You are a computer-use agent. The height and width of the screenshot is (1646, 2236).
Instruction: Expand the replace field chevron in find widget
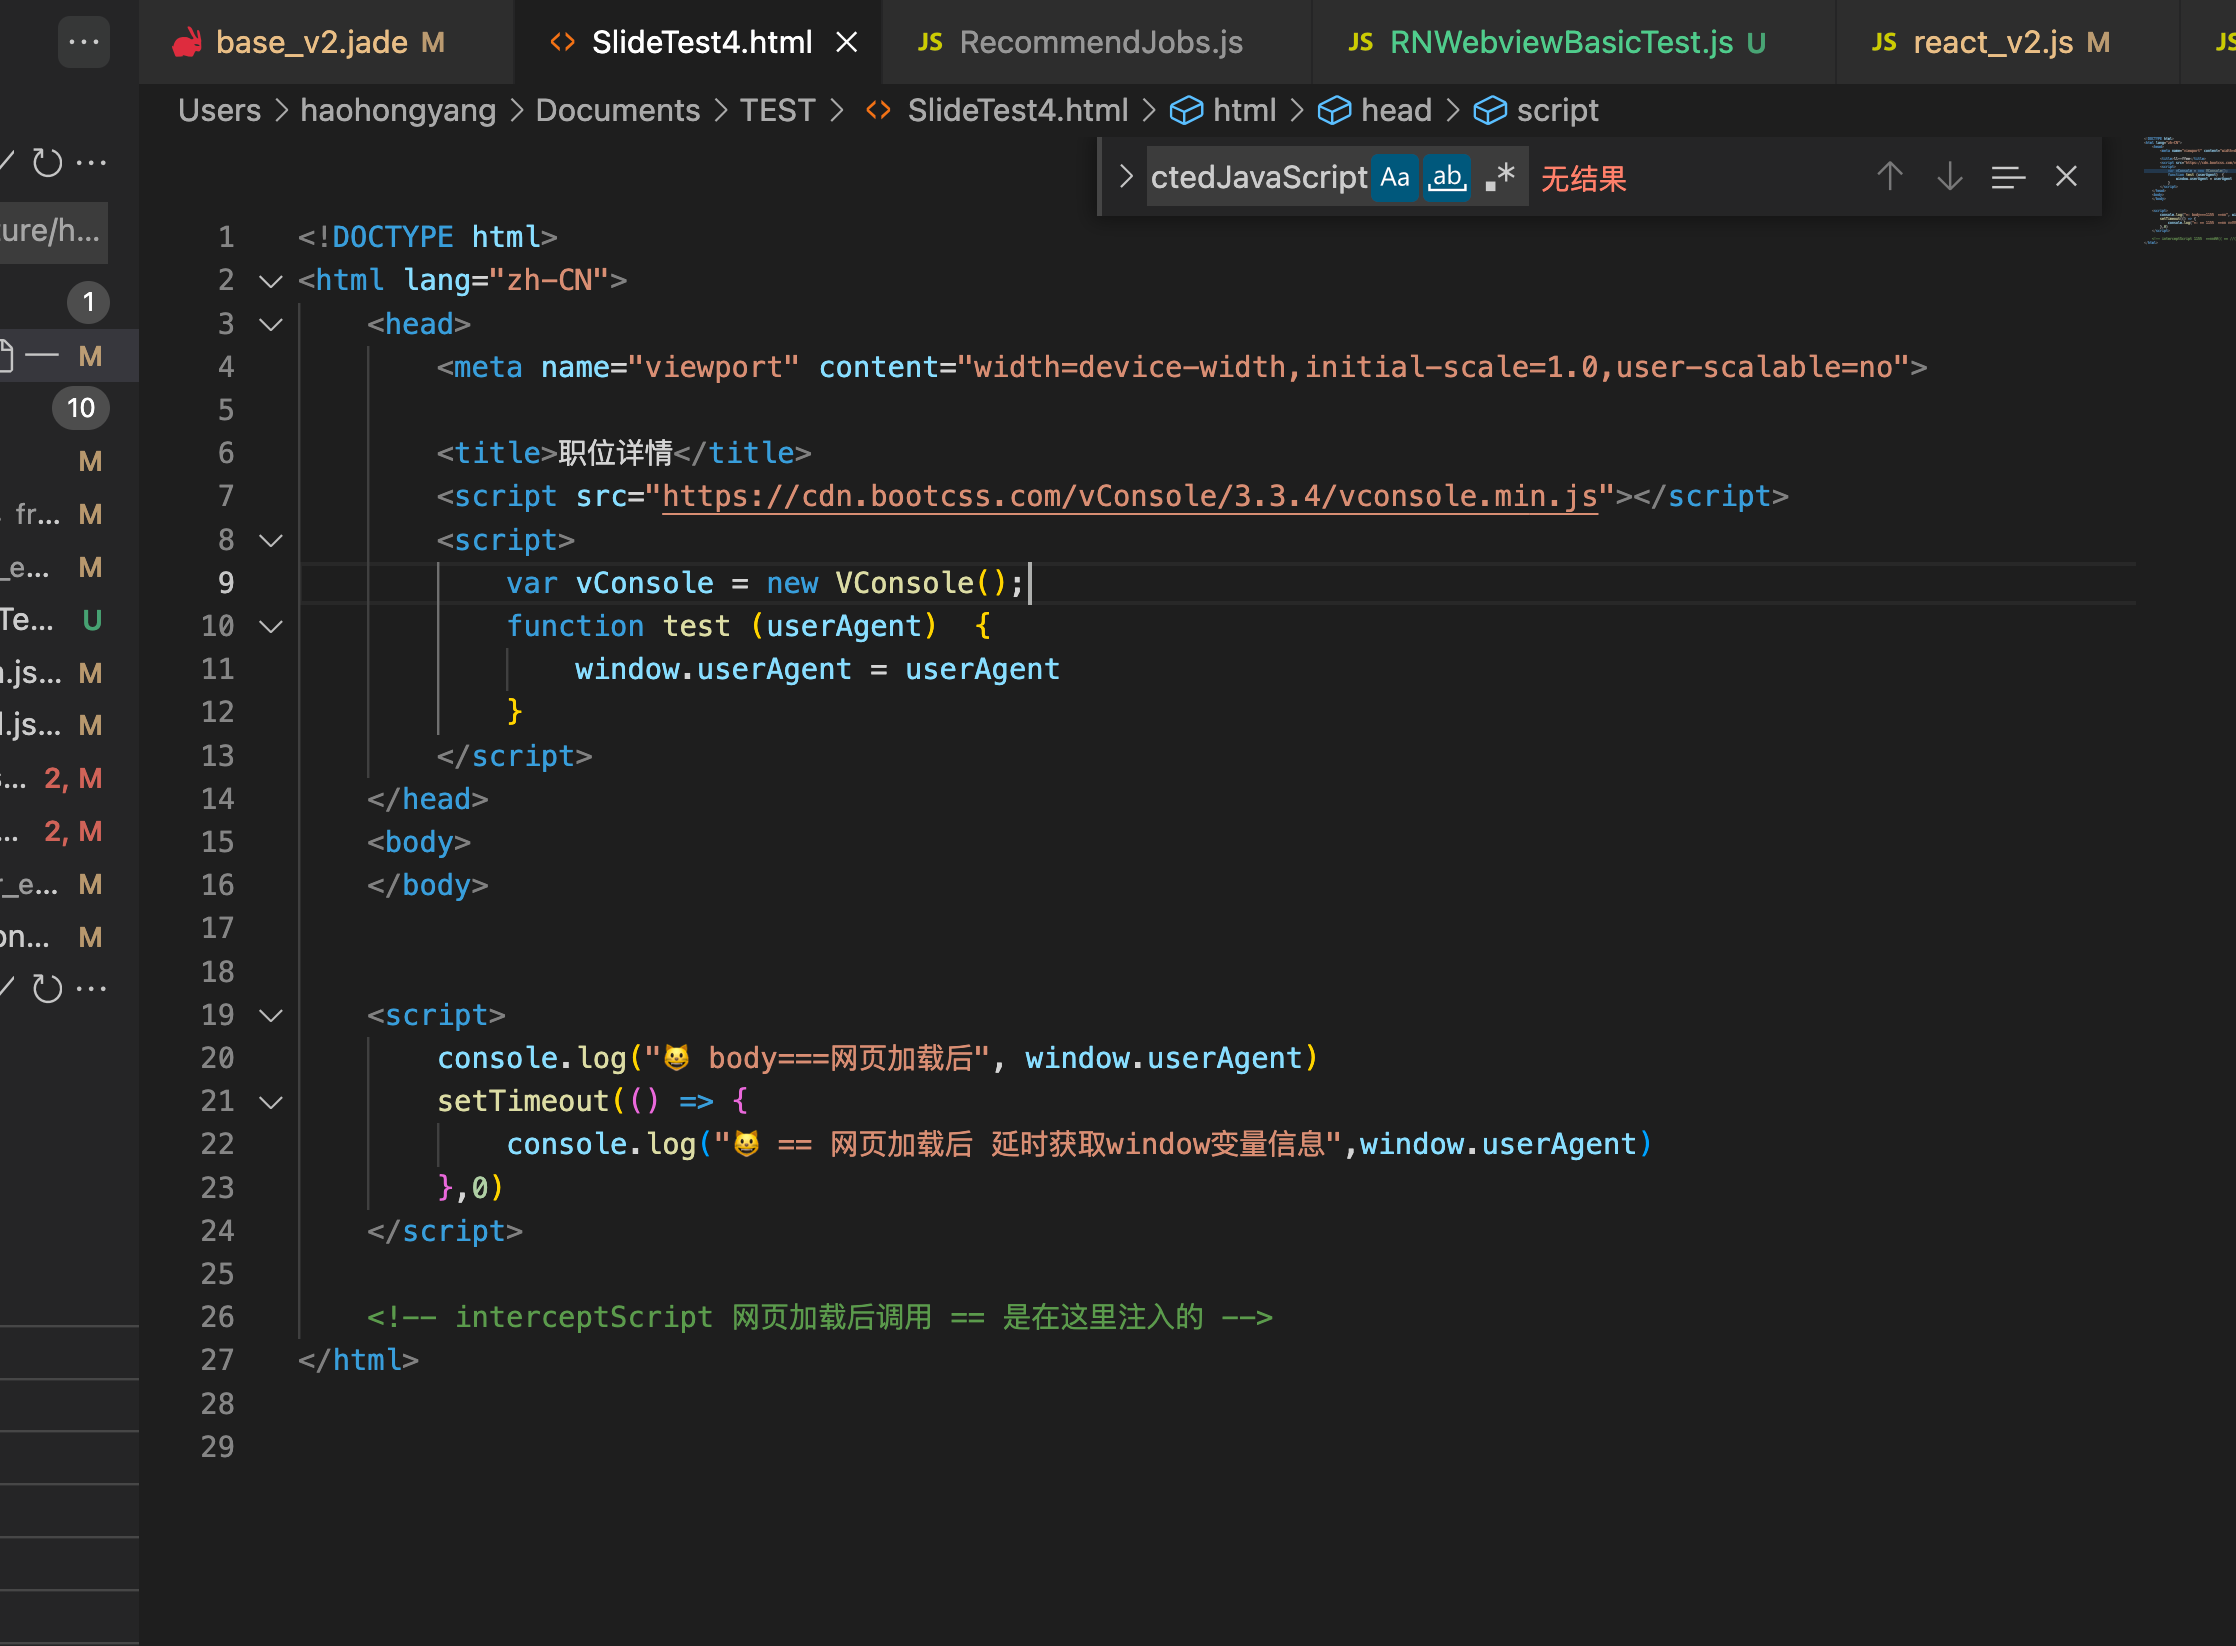click(x=1125, y=176)
